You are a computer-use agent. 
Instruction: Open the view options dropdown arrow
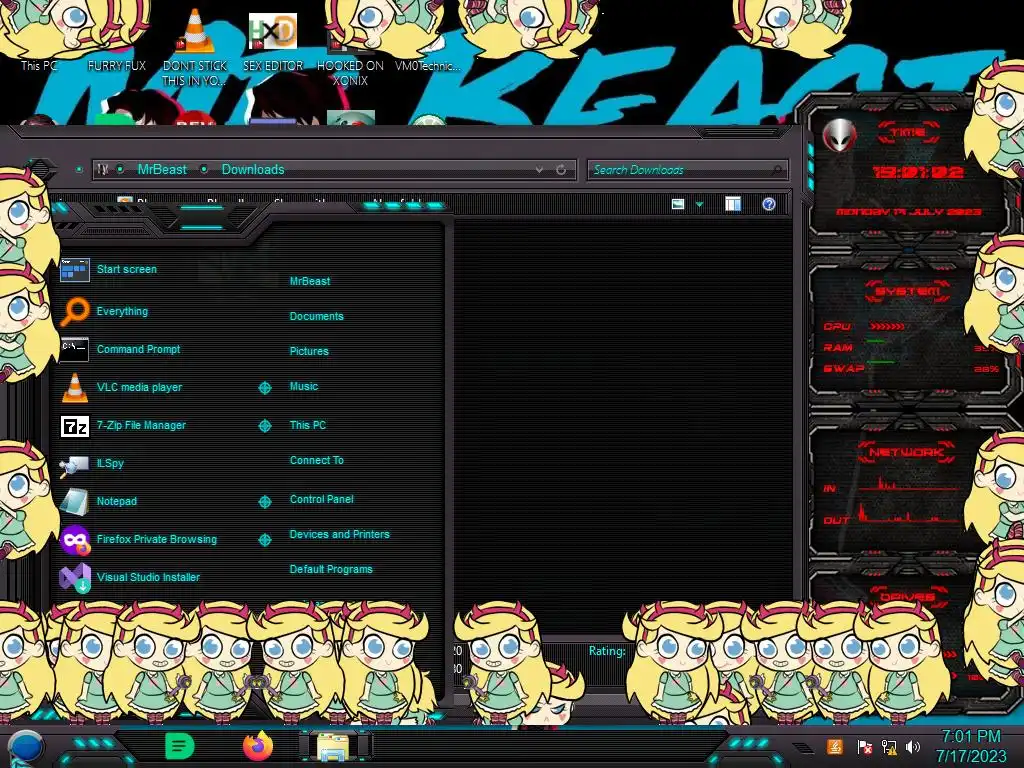[699, 205]
